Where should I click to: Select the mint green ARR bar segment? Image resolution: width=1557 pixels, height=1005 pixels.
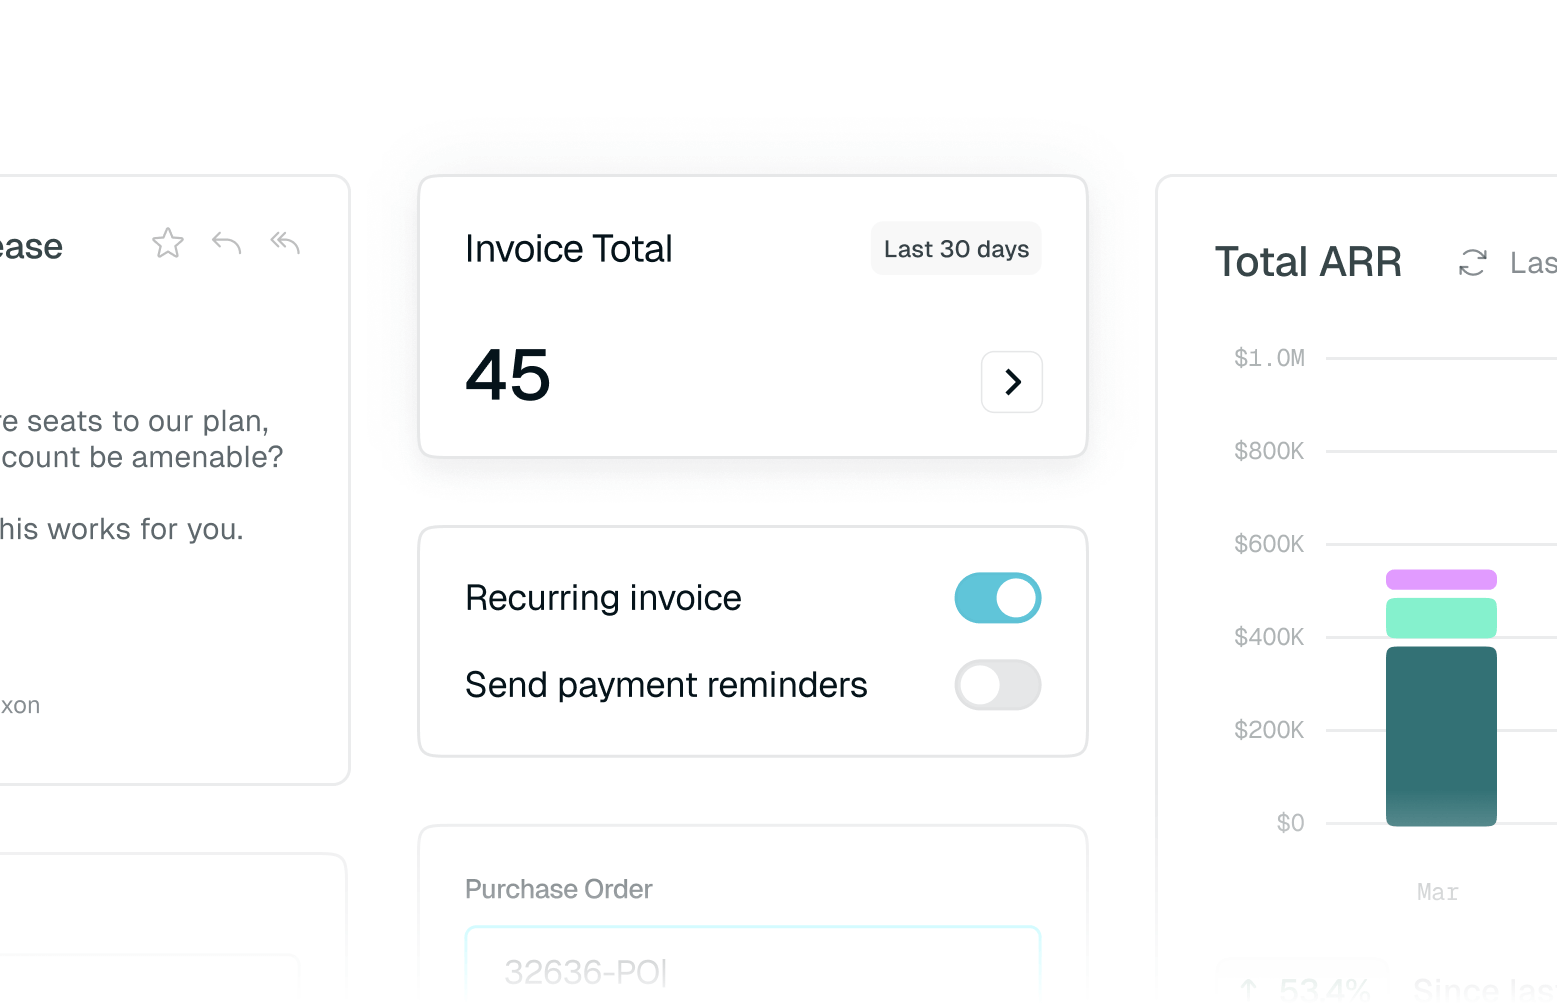tap(1441, 618)
